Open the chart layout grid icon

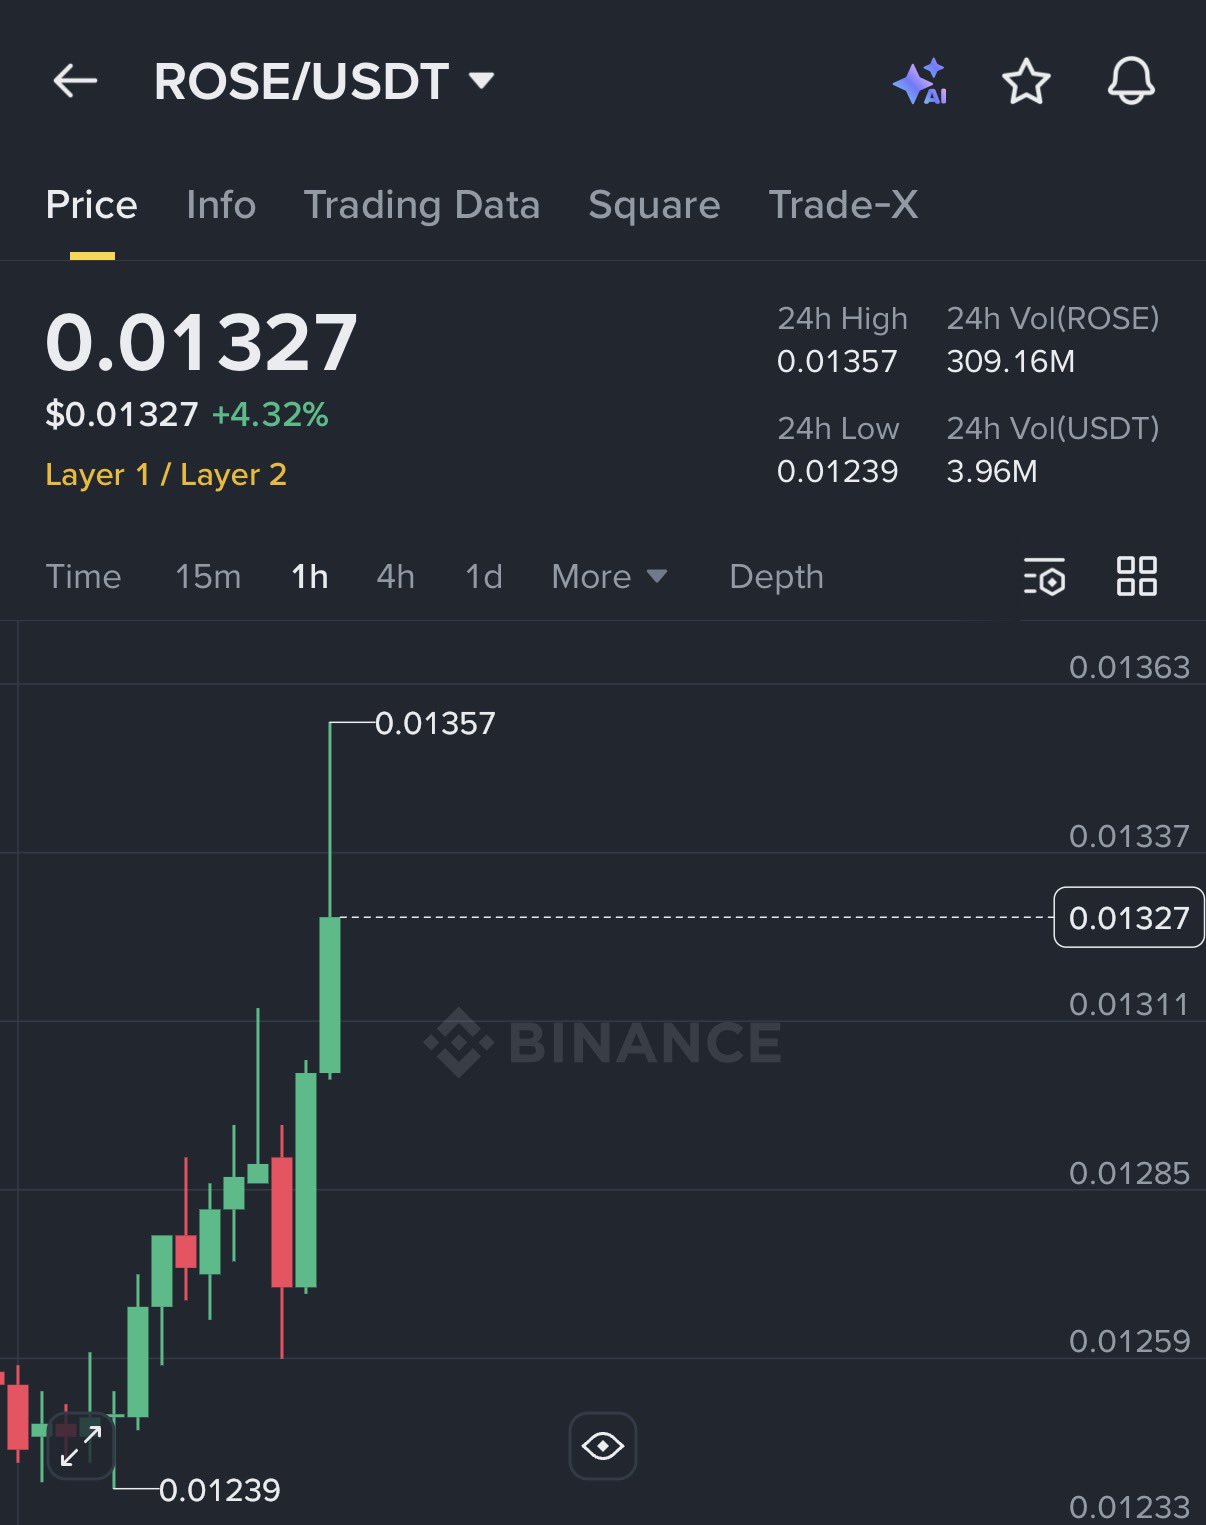(1137, 577)
